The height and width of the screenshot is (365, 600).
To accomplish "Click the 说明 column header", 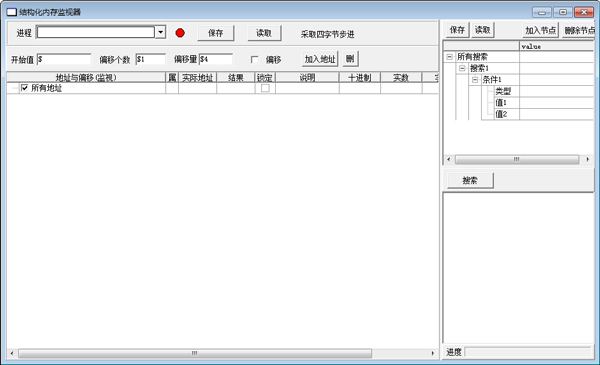I will point(307,78).
